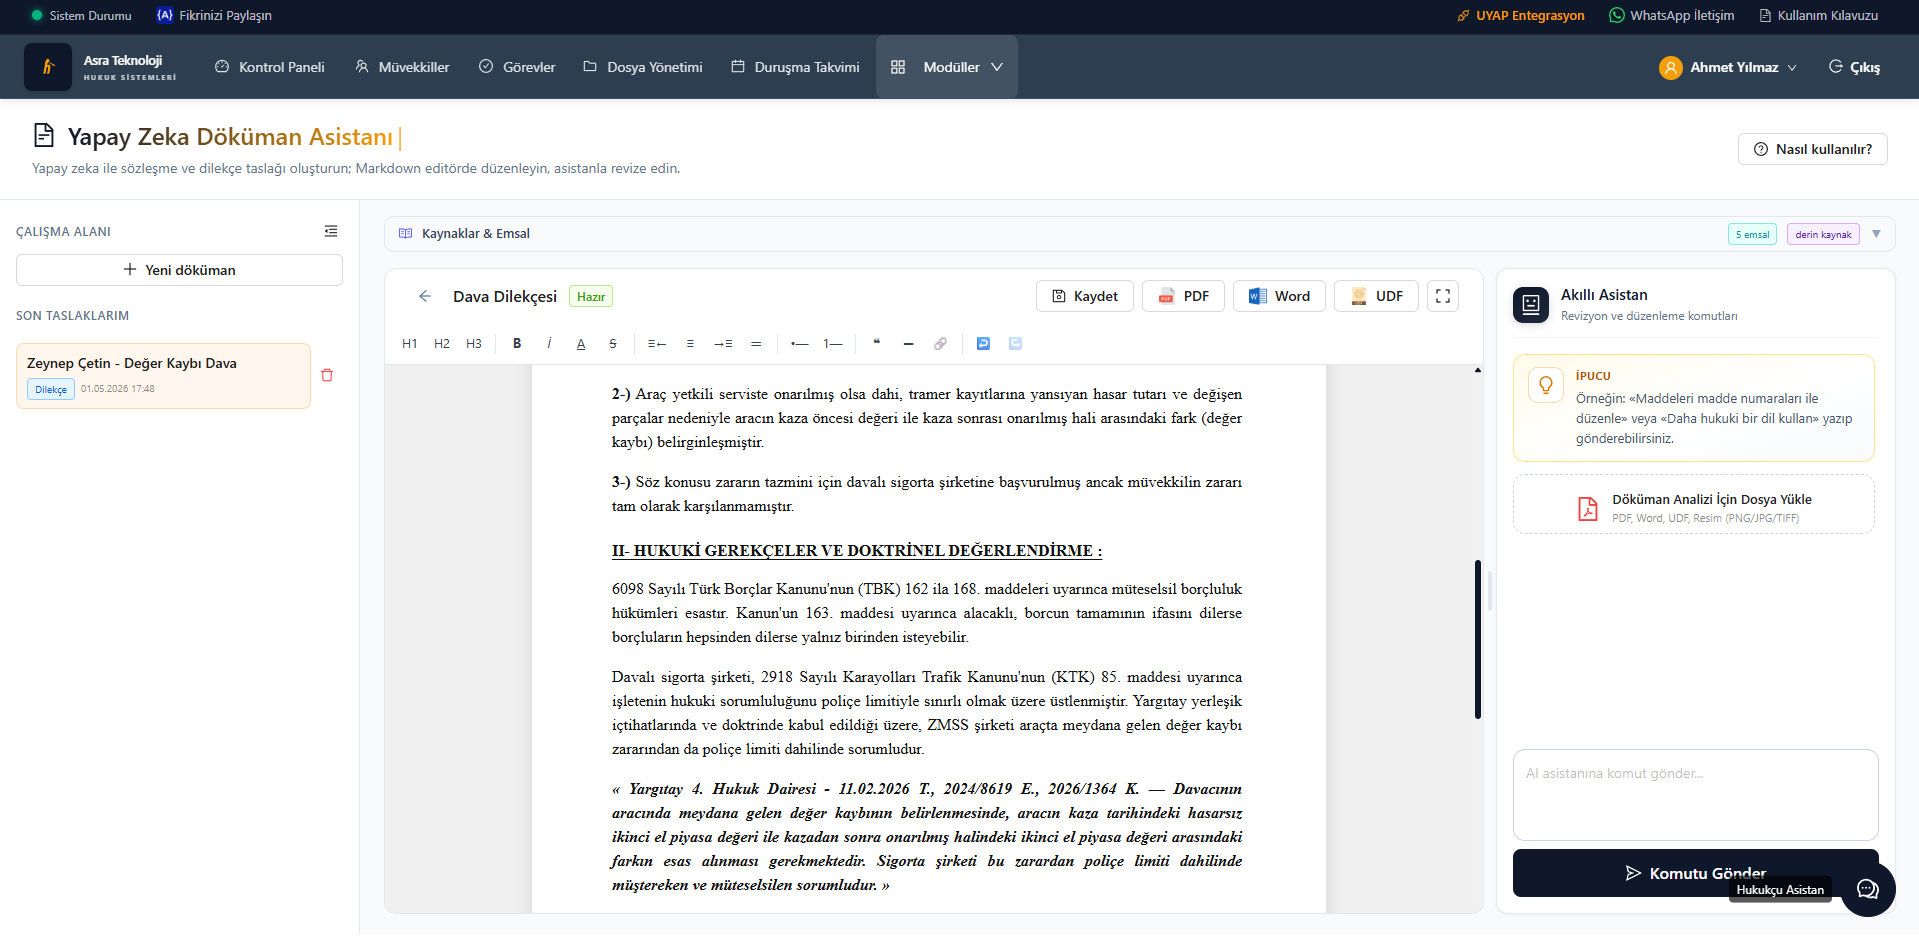Insert horizontal rule line
This screenshot has height=938, width=1919.
908,344
